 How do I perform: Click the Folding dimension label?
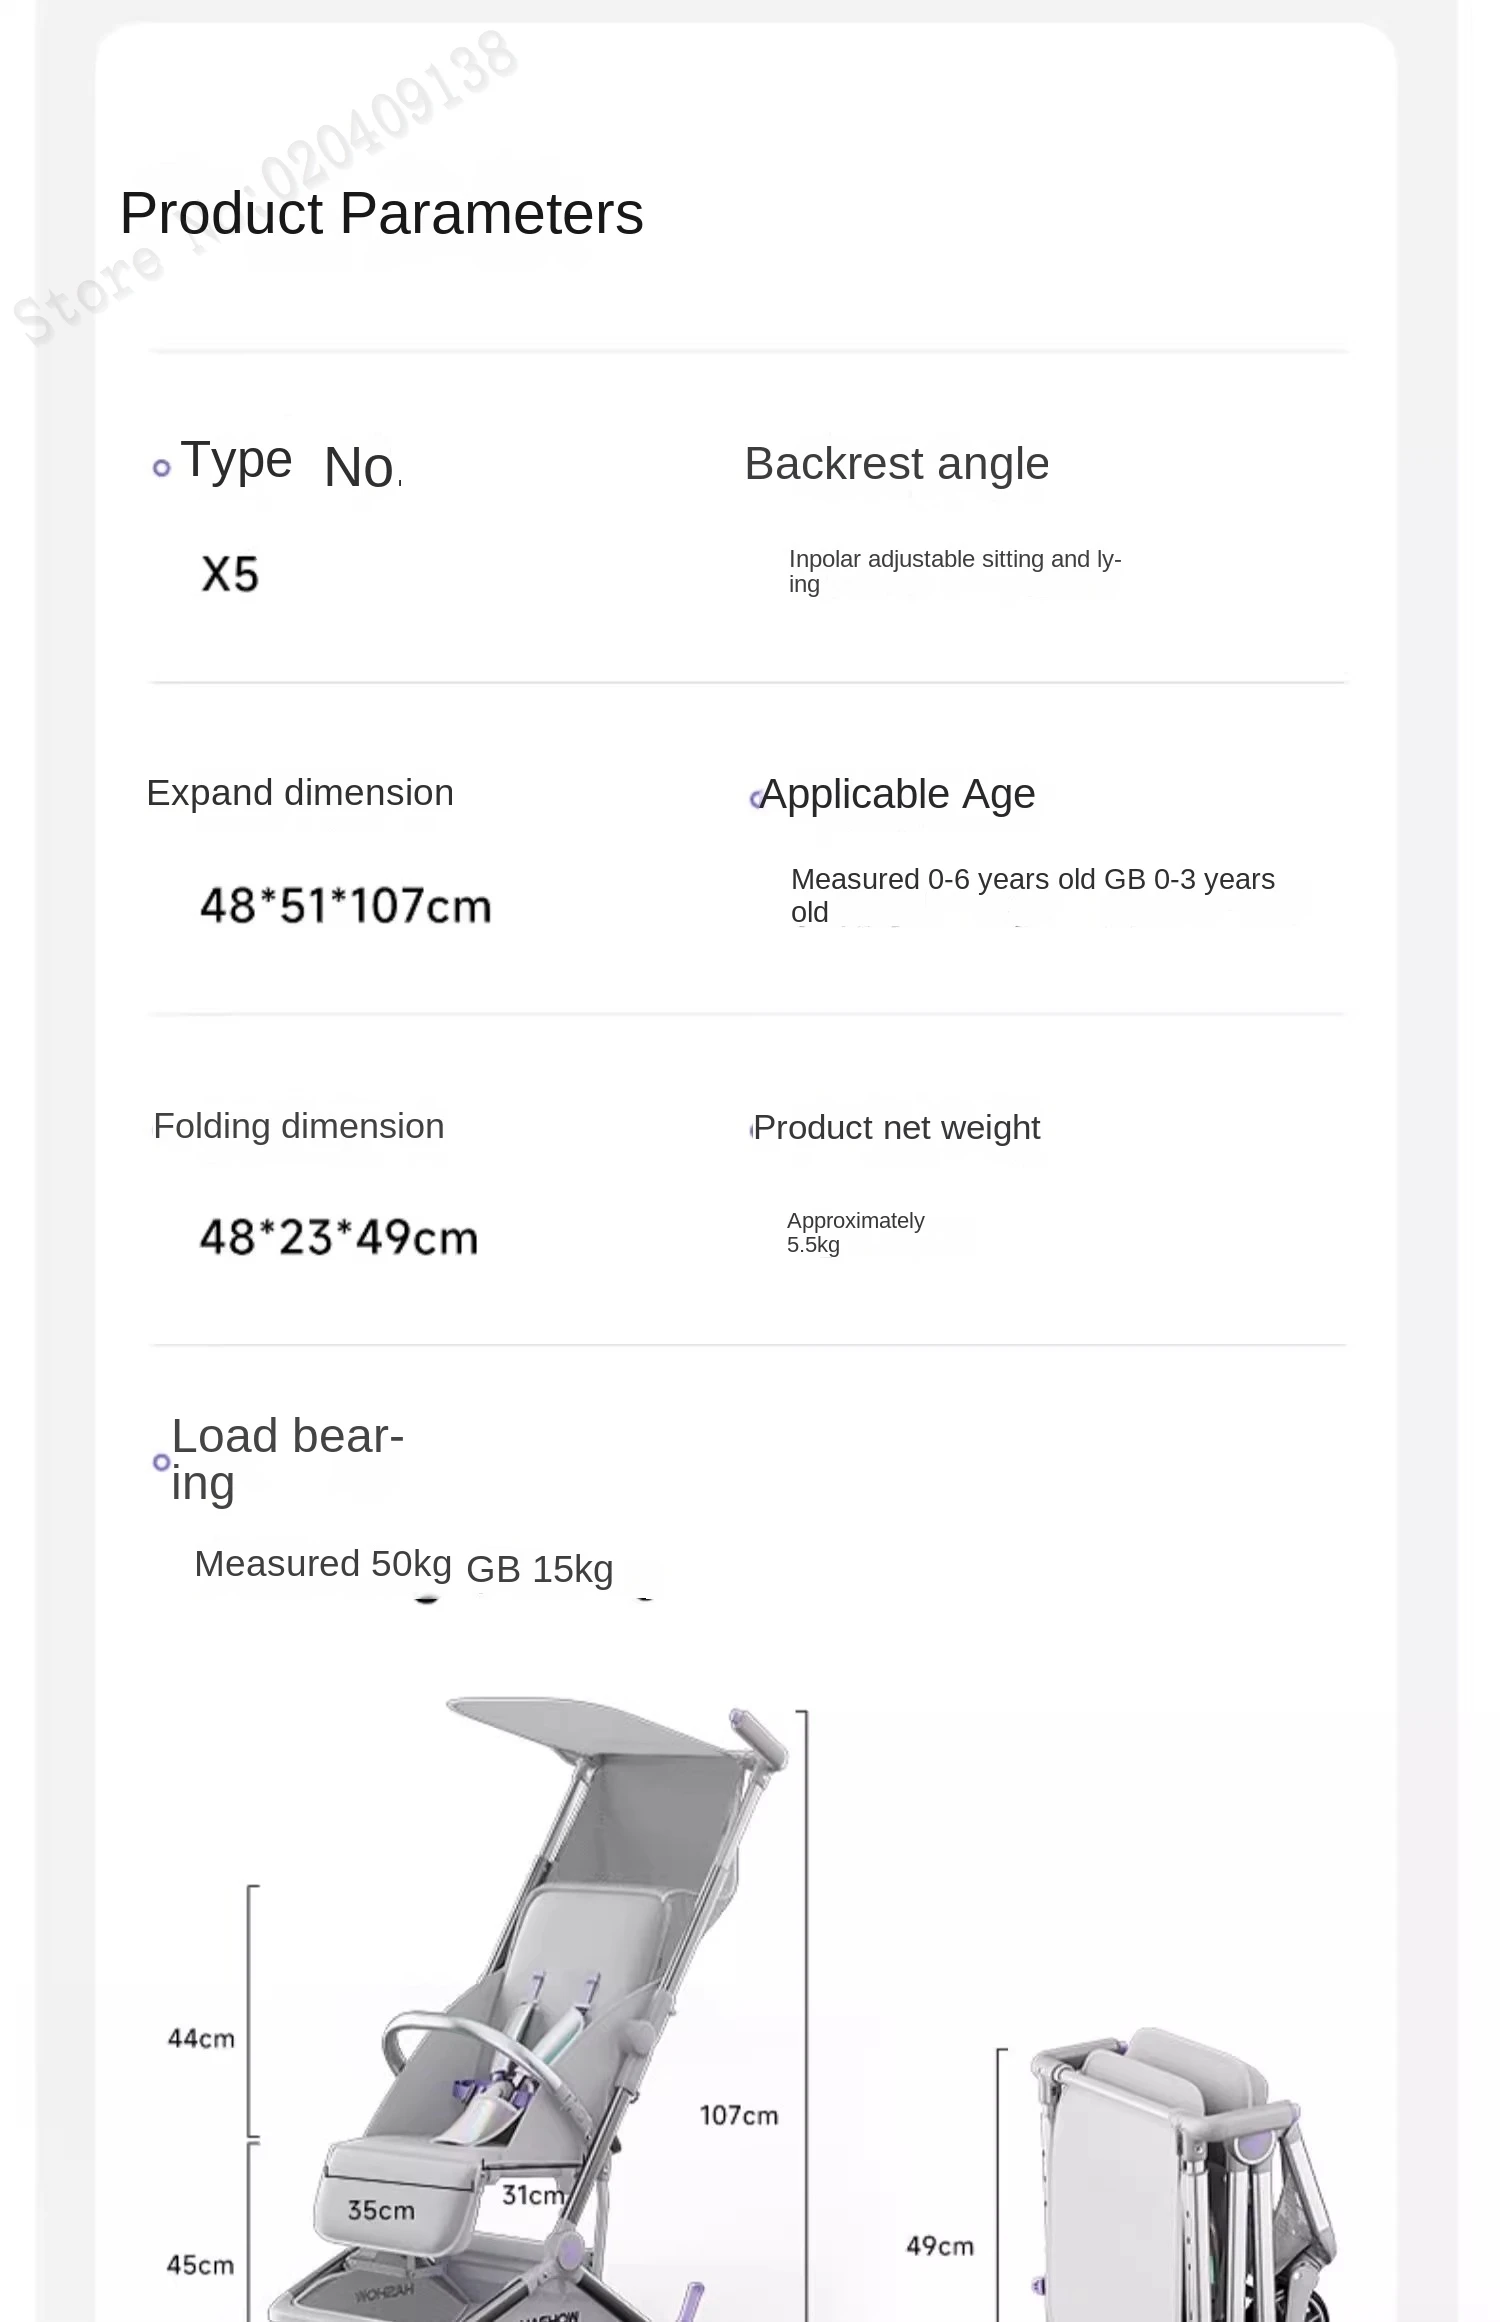coord(299,1127)
